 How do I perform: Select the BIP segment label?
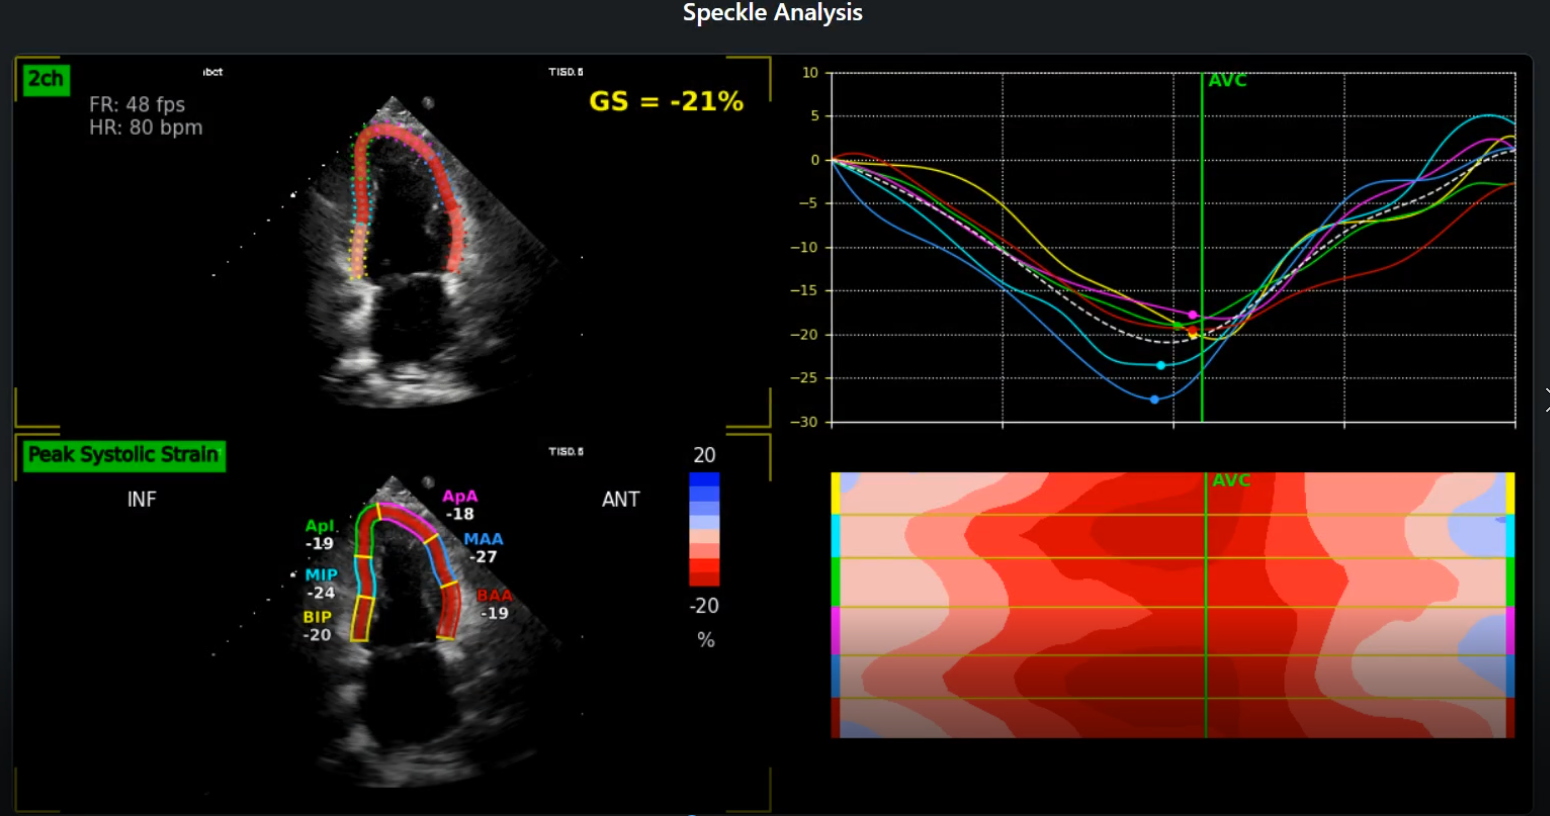pyautogui.click(x=317, y=617)
